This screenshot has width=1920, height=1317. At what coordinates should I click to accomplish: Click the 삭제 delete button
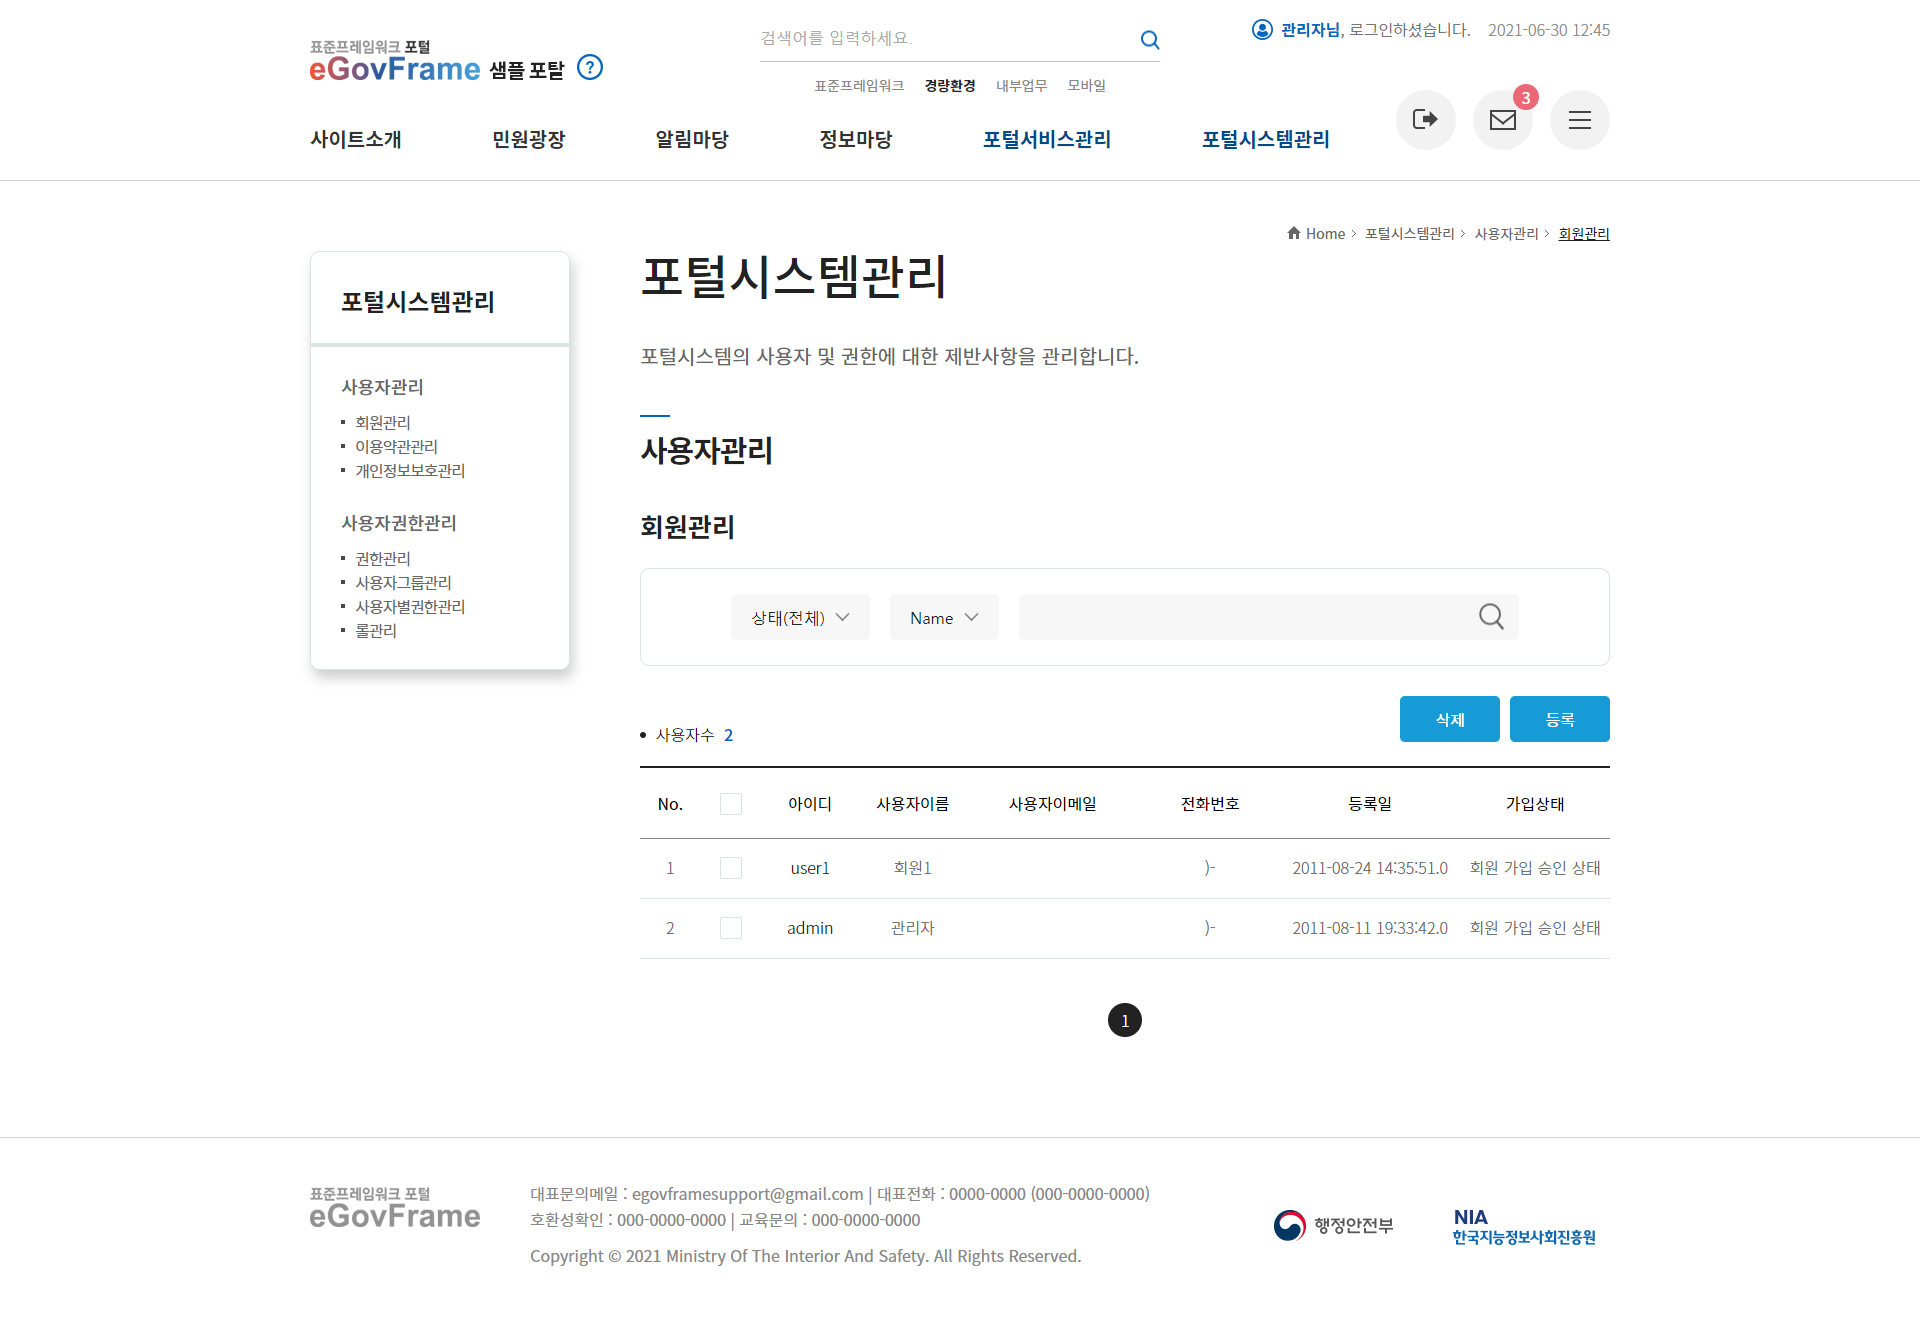(1449, 719)
